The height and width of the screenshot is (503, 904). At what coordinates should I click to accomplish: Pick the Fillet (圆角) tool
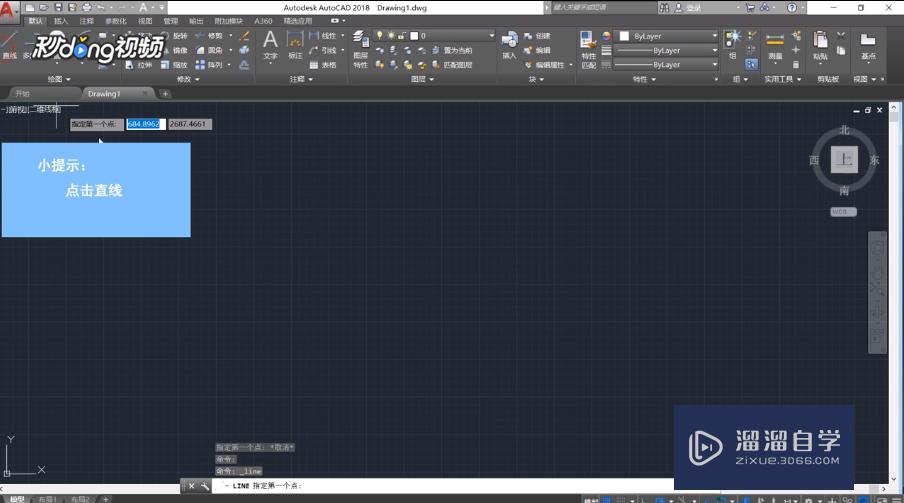click(209, 50)
